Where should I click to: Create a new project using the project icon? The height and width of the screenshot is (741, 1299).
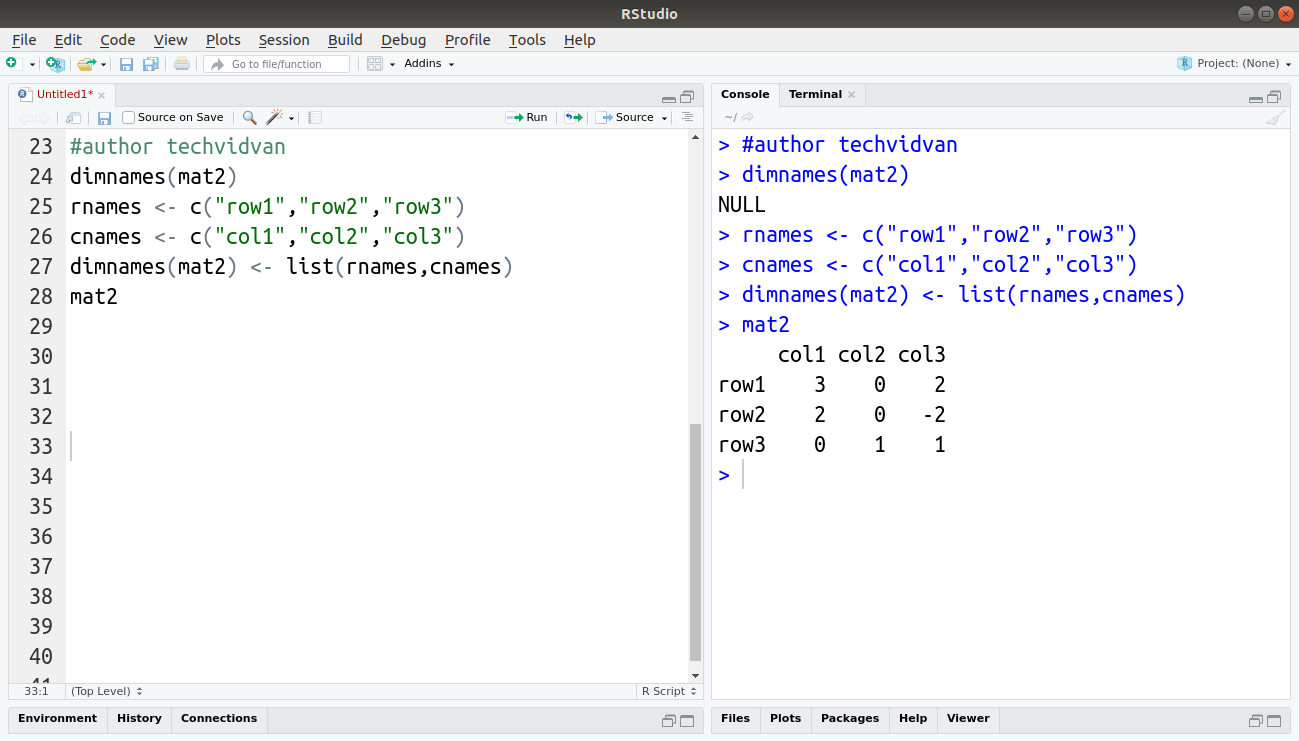pyautogui.click(x=55, y=62)
